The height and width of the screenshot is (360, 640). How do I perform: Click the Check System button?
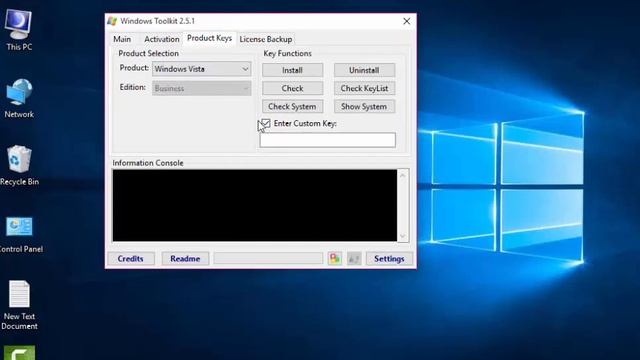click(292, 107)
